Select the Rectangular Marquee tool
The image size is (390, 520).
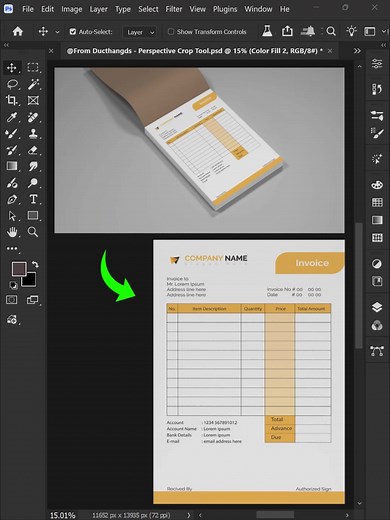pos(33,68)
